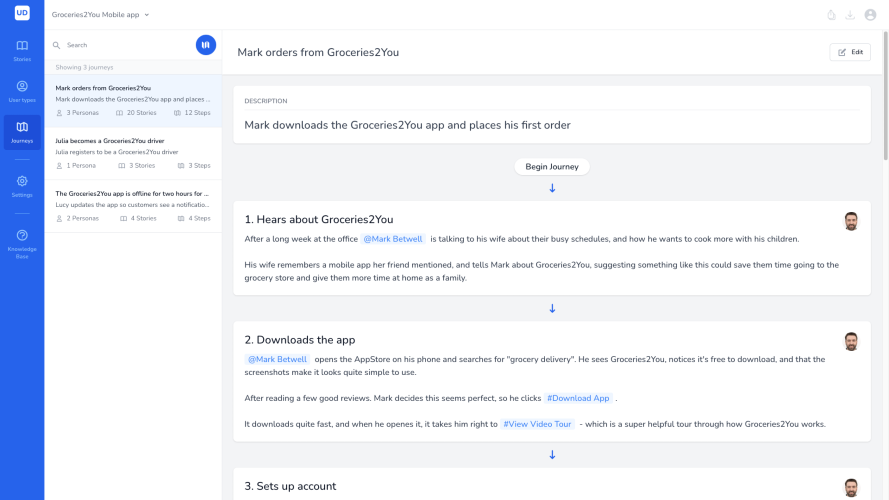The height and width of the screenshot is (500, 889).
Task: Click the 3 Stories book icon
Action: [121, 166]
